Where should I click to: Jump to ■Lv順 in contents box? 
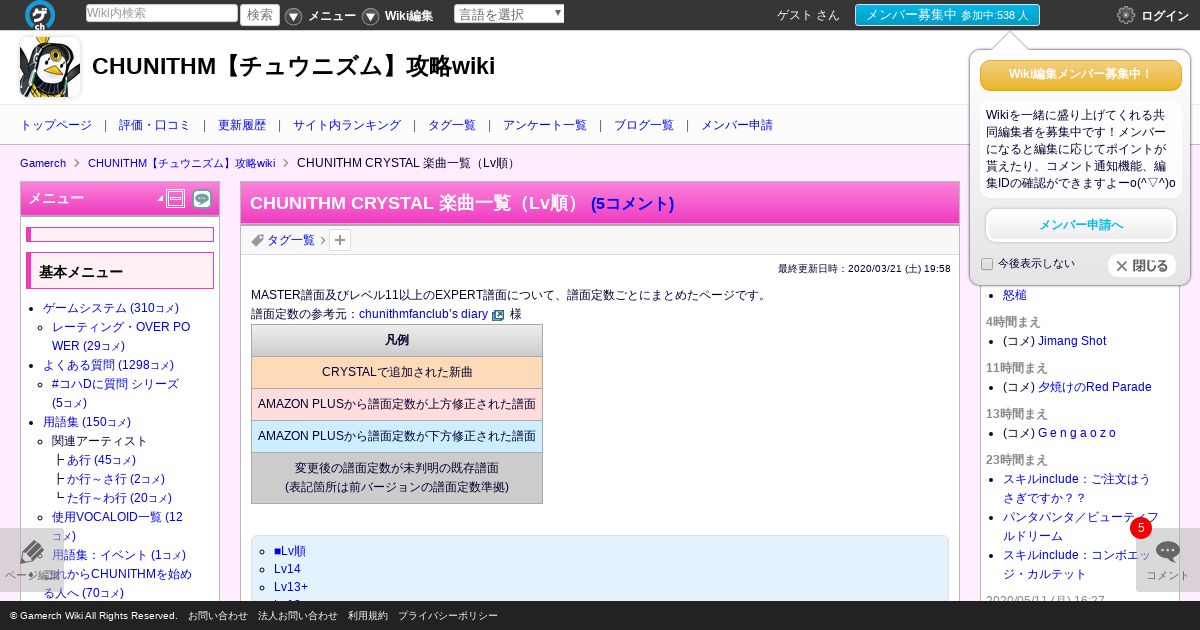[x=290, y=551]
